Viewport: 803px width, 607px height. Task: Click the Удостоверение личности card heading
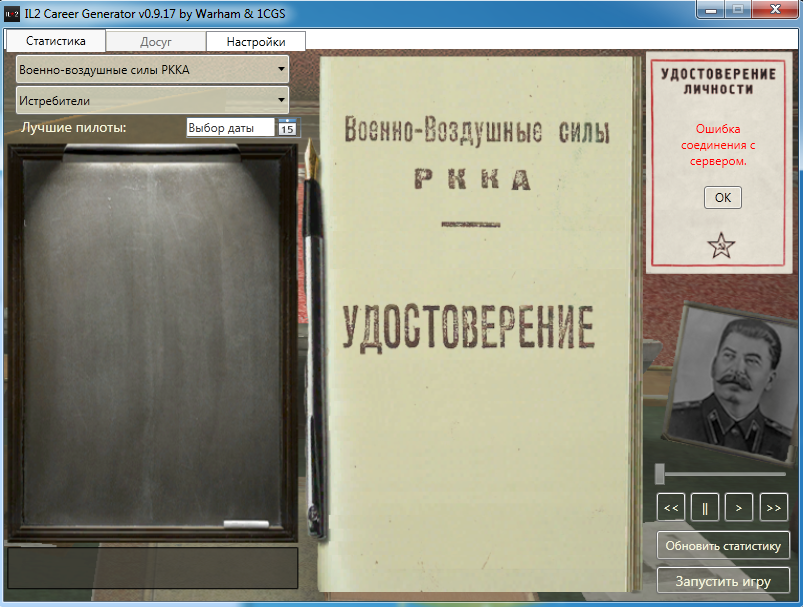[x=718, y=81]
